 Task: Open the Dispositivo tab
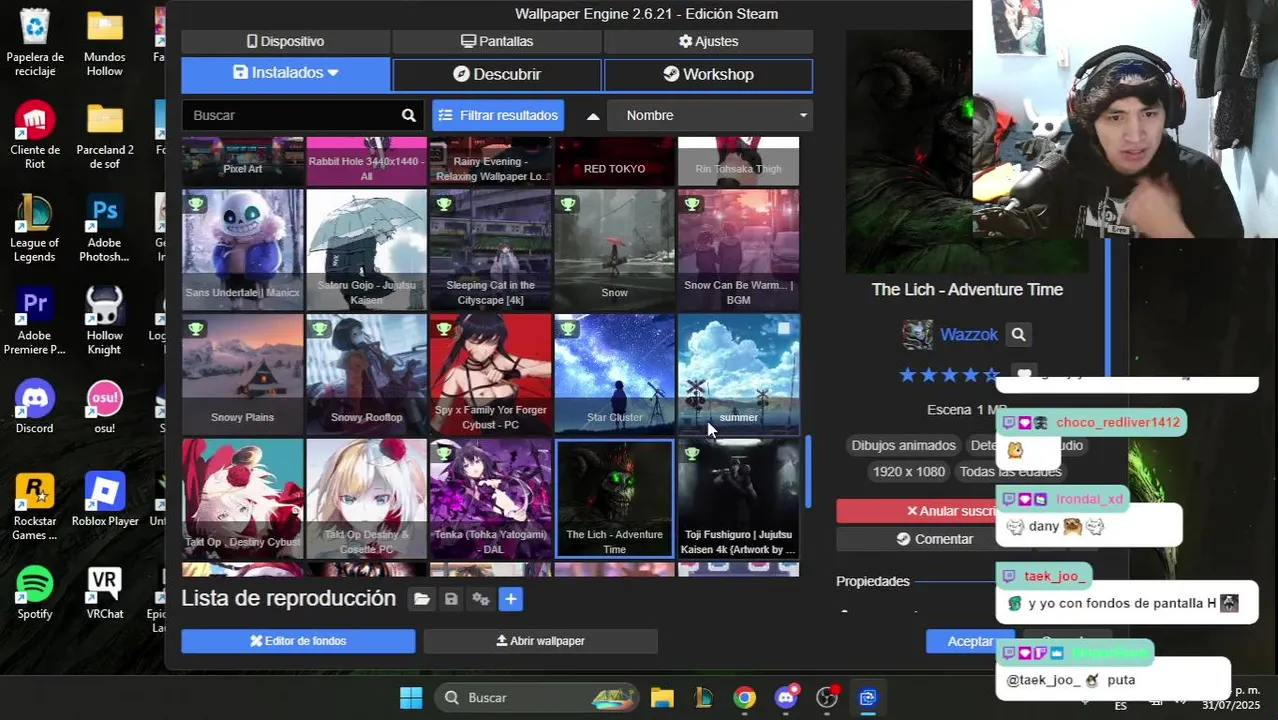click(286, 41)
